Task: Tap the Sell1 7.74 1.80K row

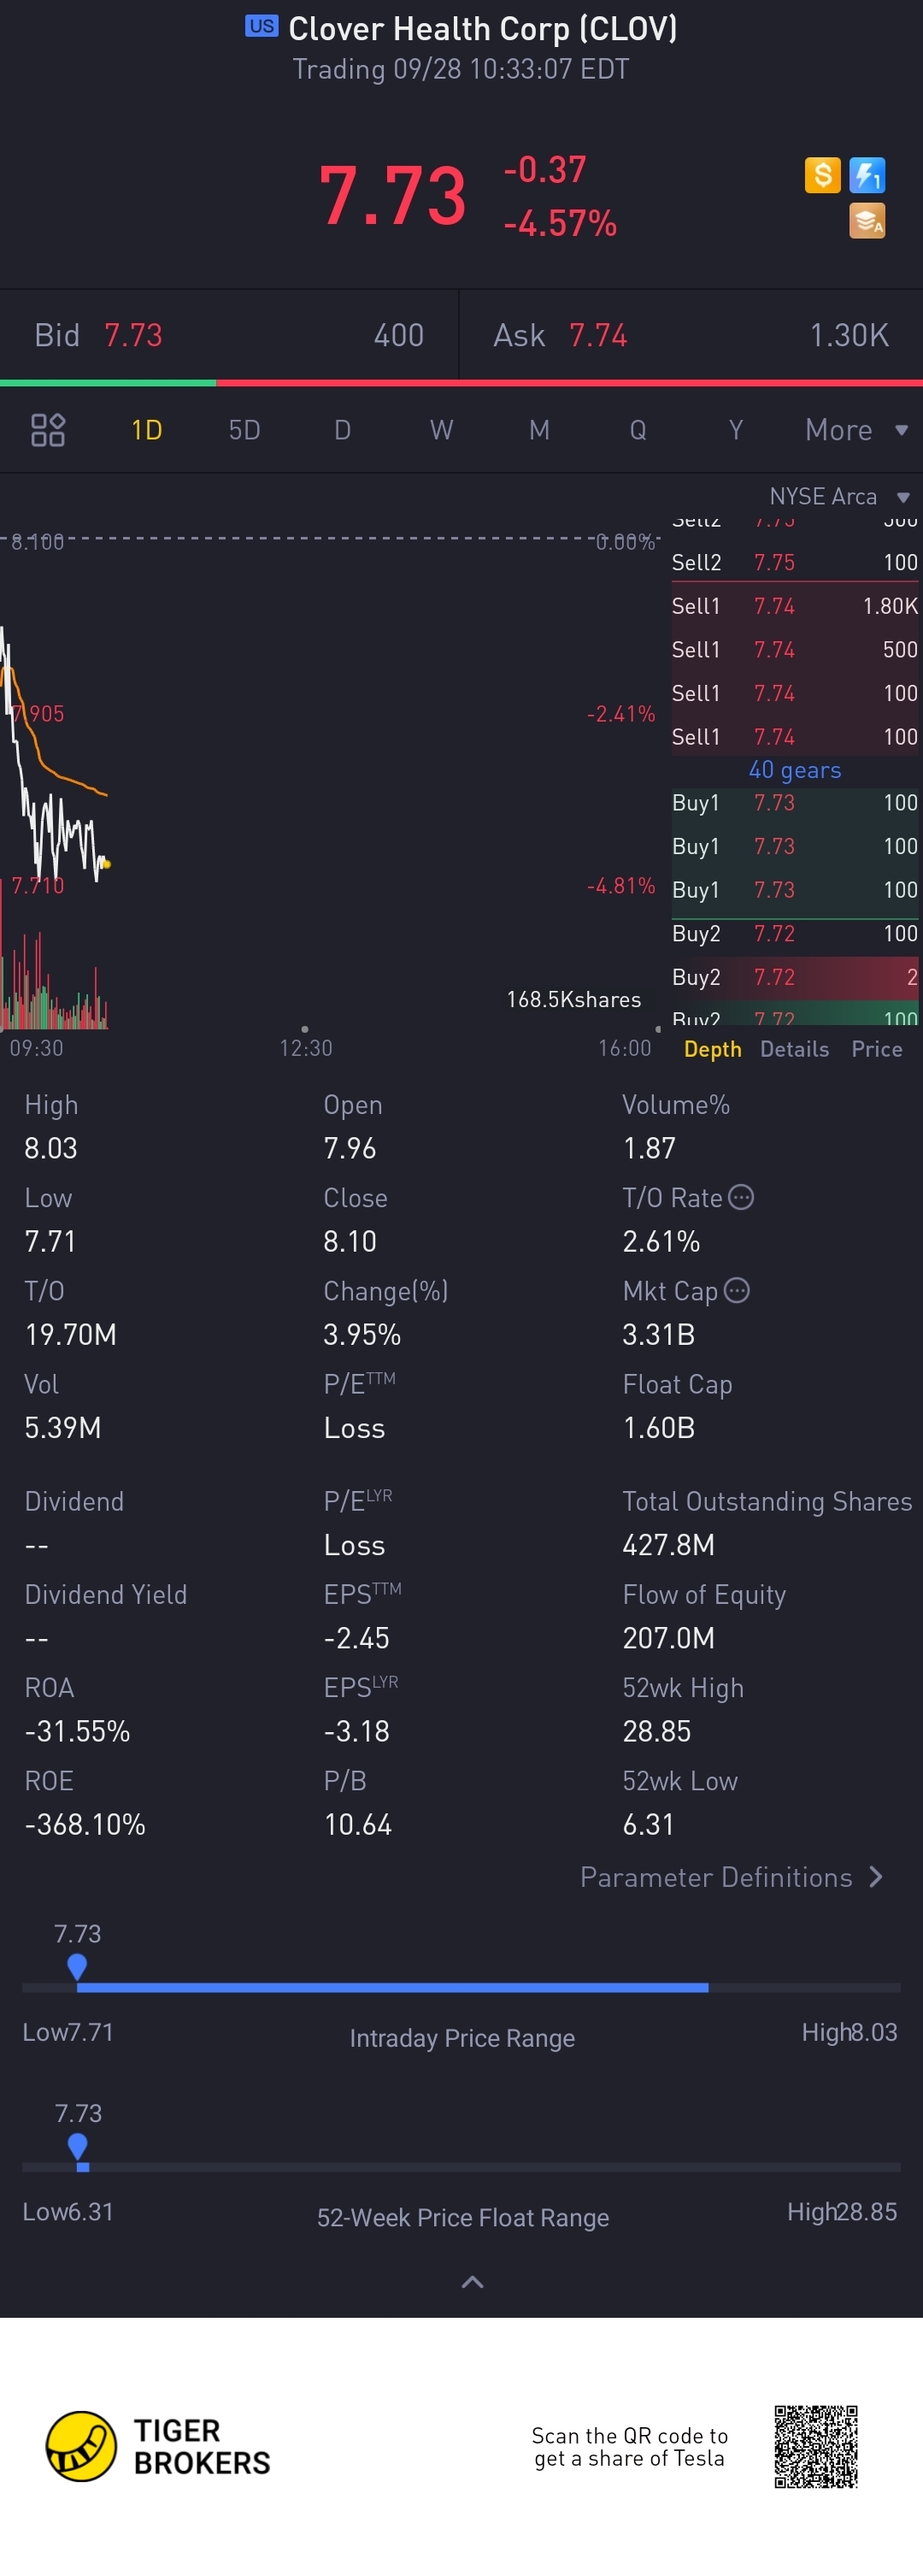Action: 795,606
